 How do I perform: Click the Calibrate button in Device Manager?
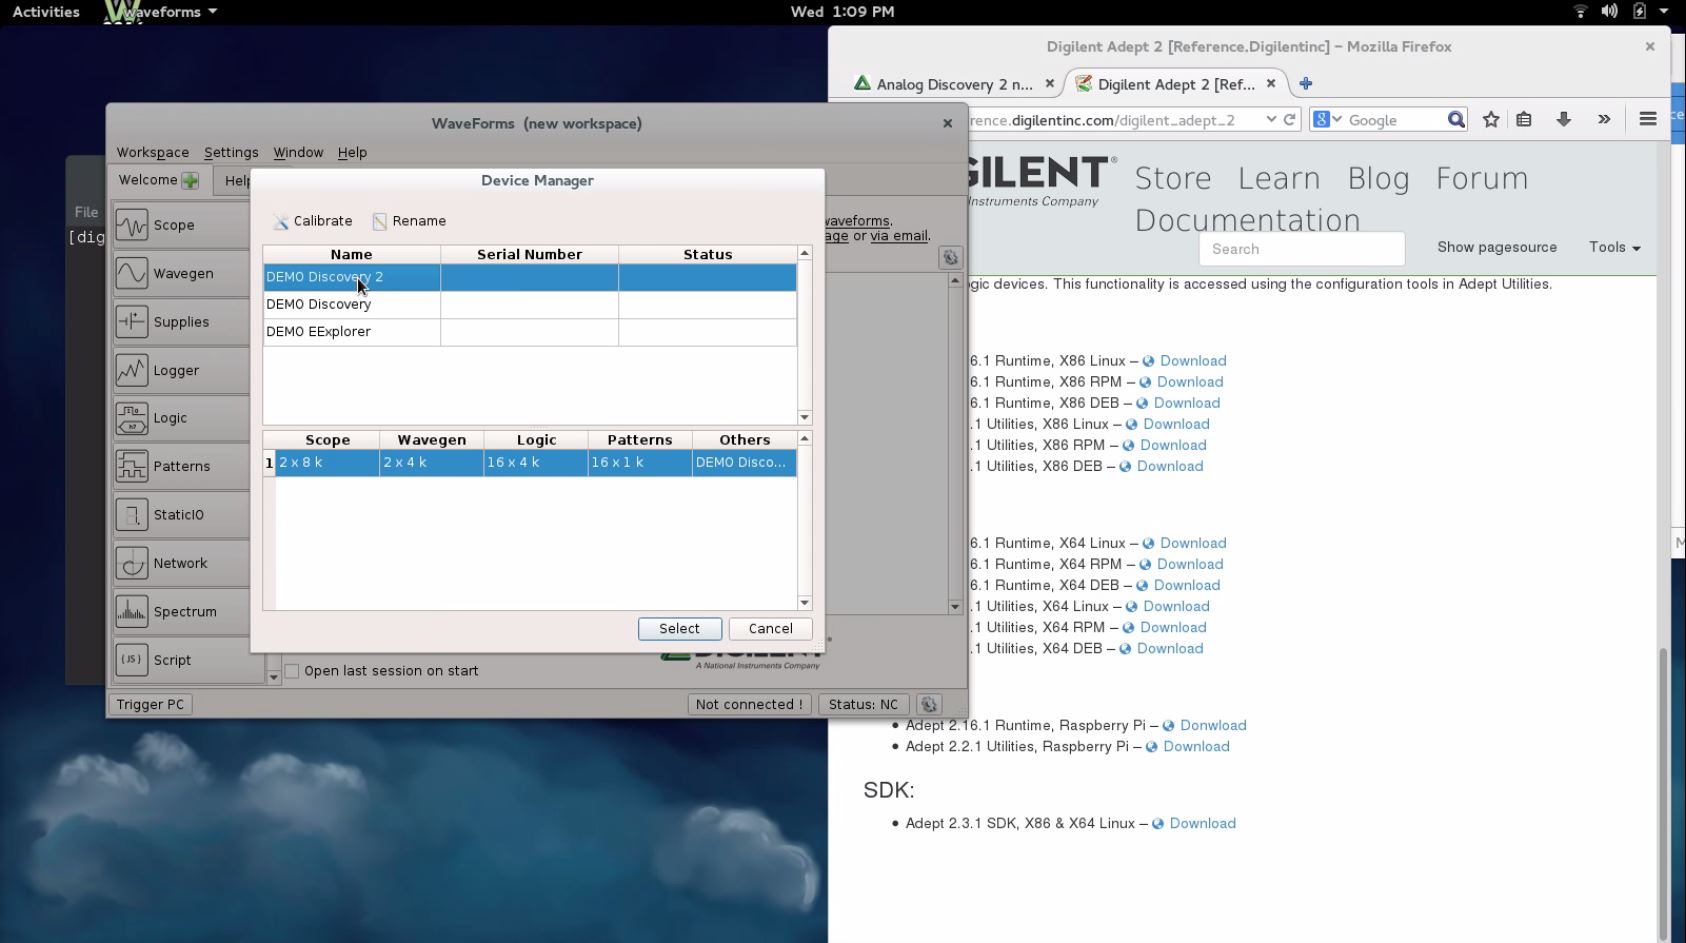(x=312, y=221)
